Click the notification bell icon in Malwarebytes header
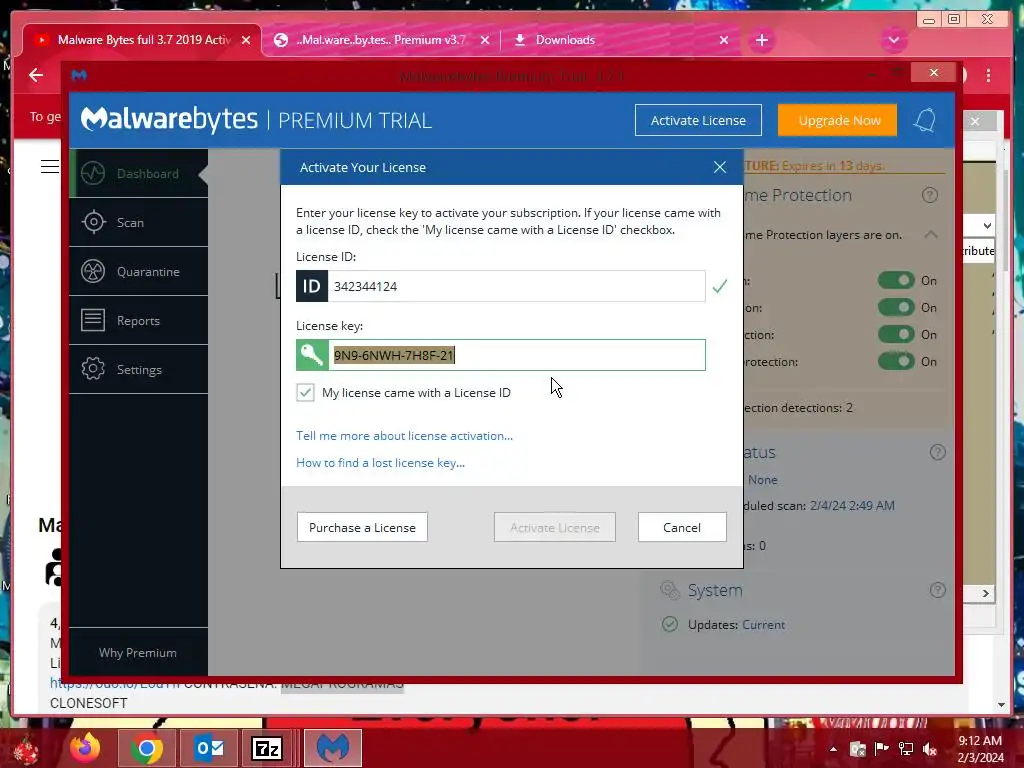This screenshot has height=768, width=1024. [x=925, y=120]
